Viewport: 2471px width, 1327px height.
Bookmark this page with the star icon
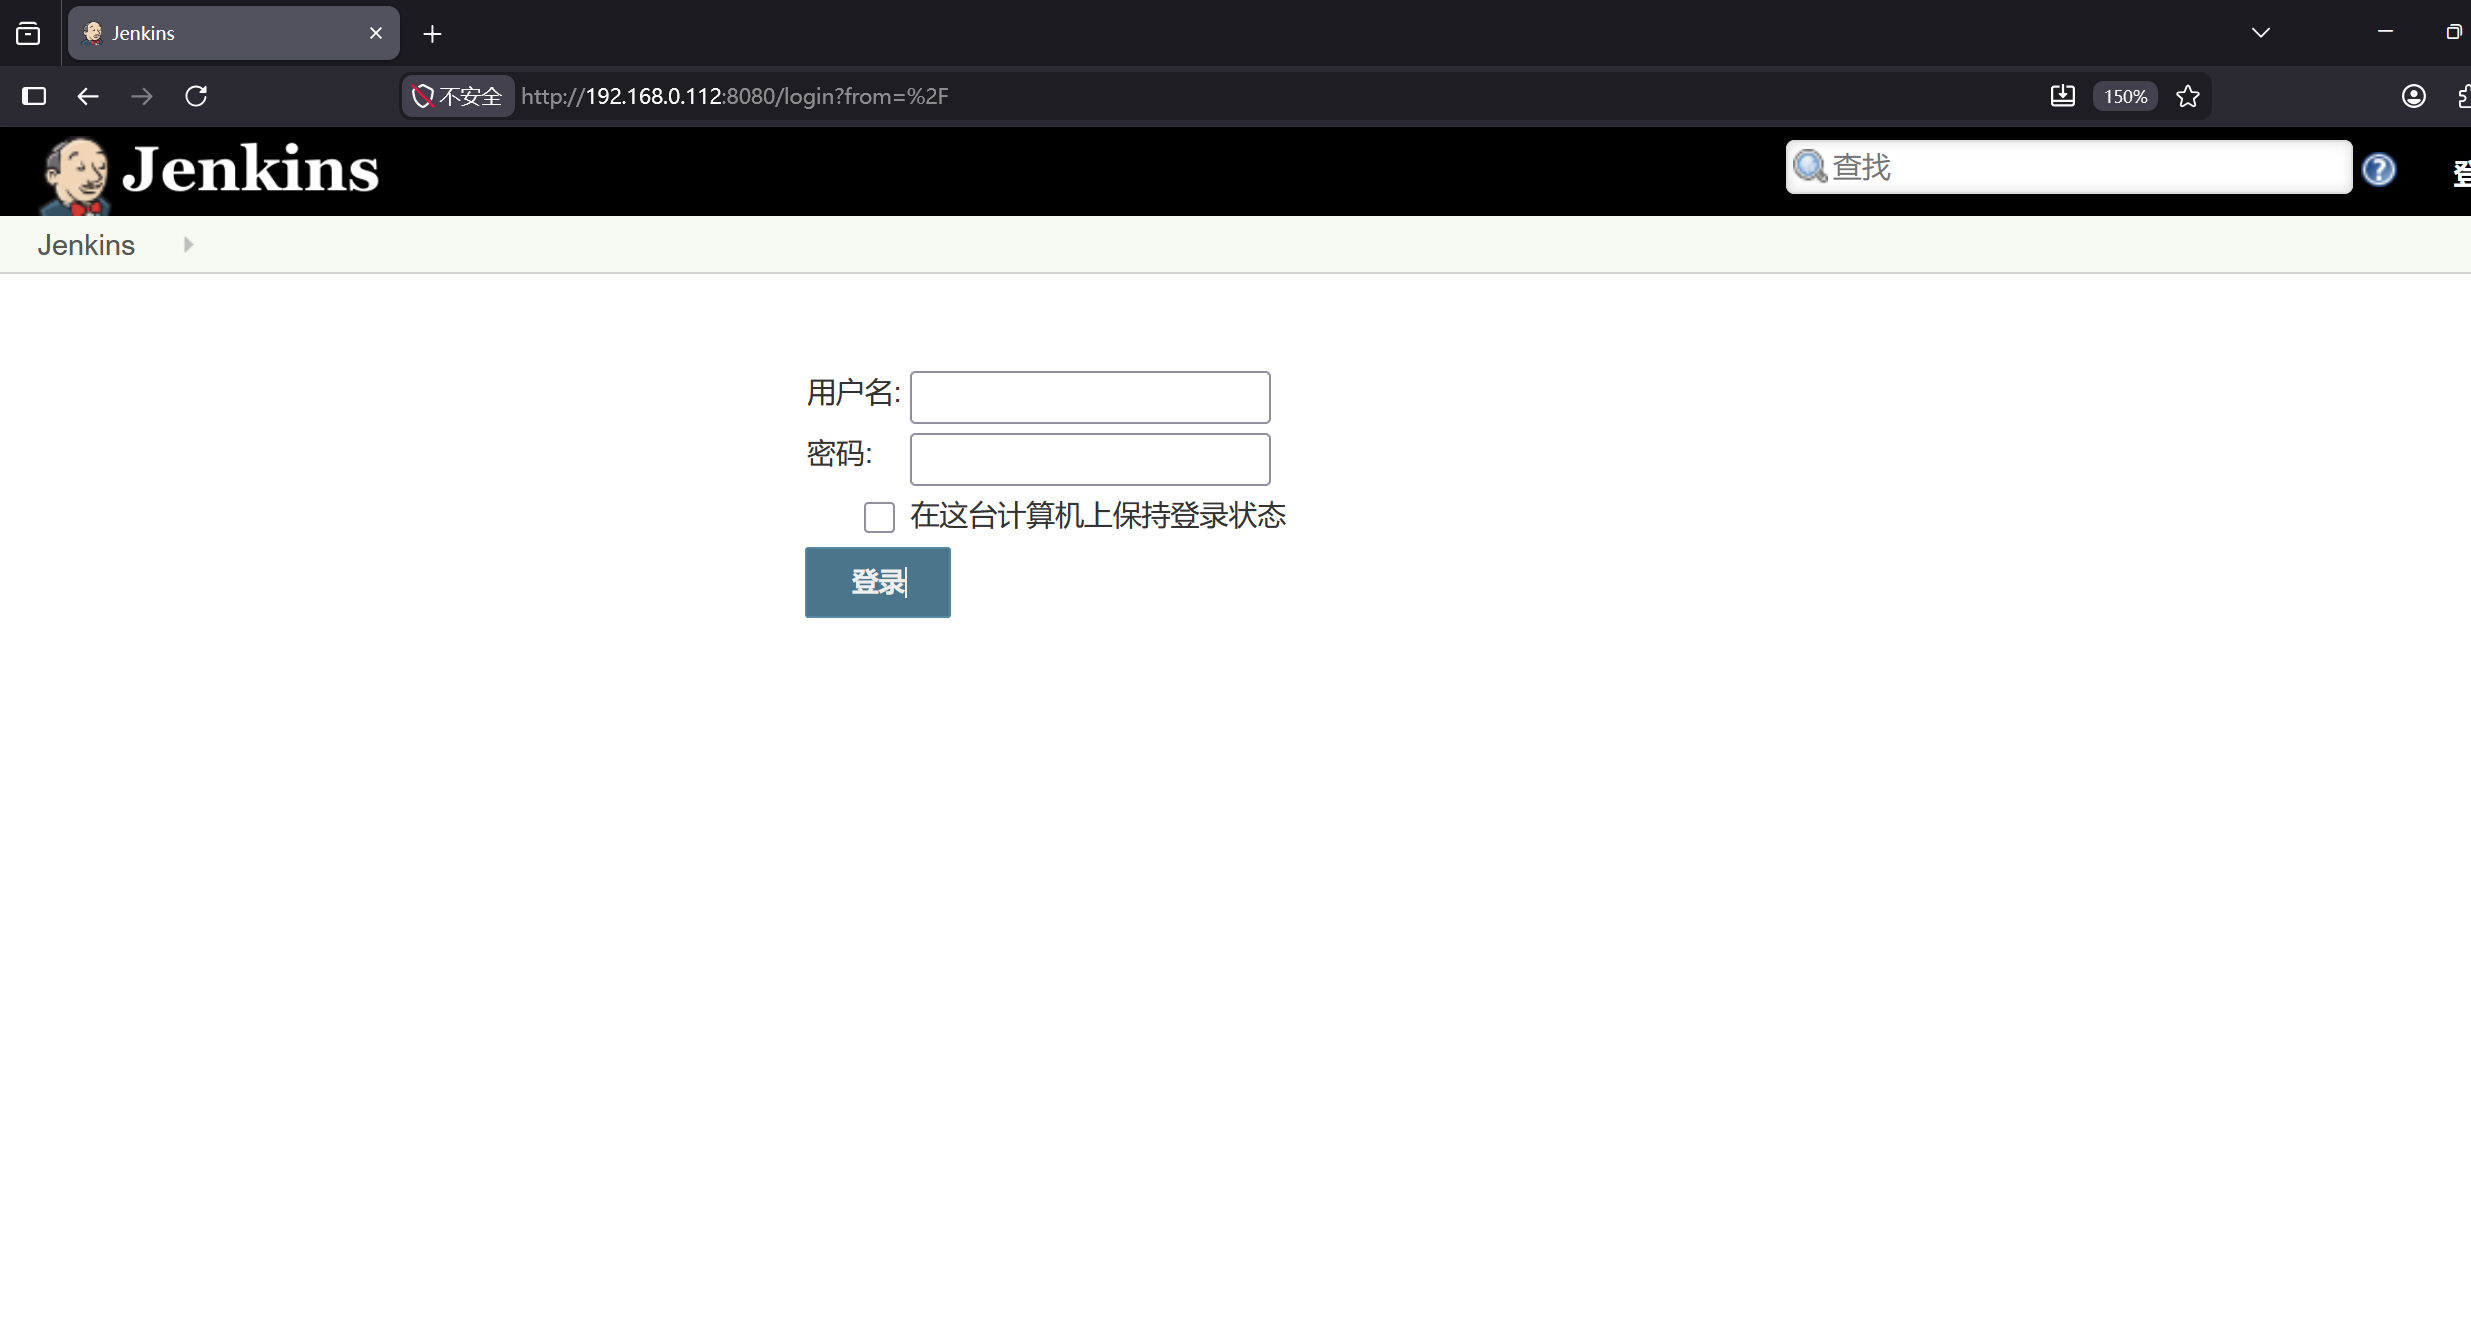2188,96
